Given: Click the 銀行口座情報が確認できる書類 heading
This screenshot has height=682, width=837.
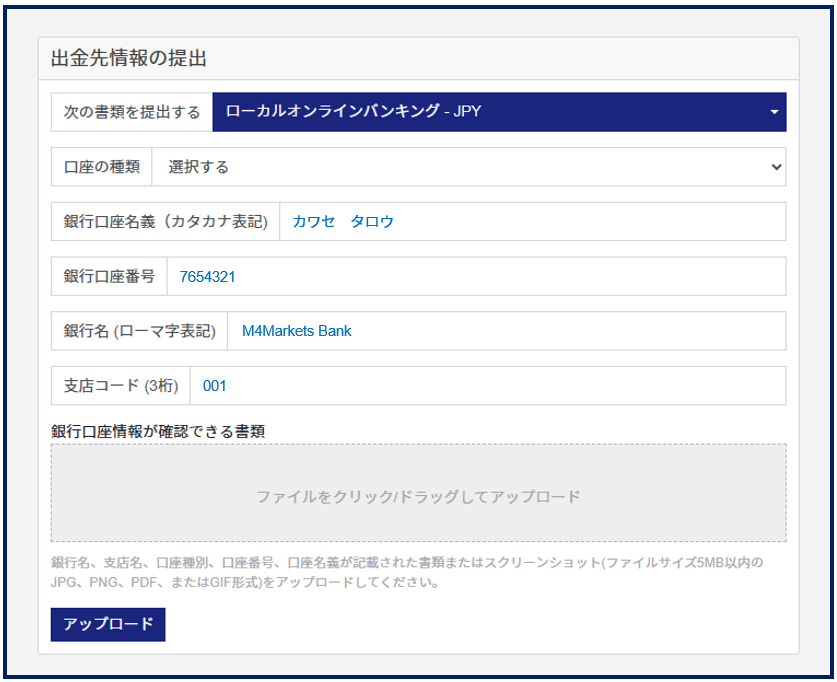Looking at the screenshot, I should pyautogui.click(x=157, y=431).
